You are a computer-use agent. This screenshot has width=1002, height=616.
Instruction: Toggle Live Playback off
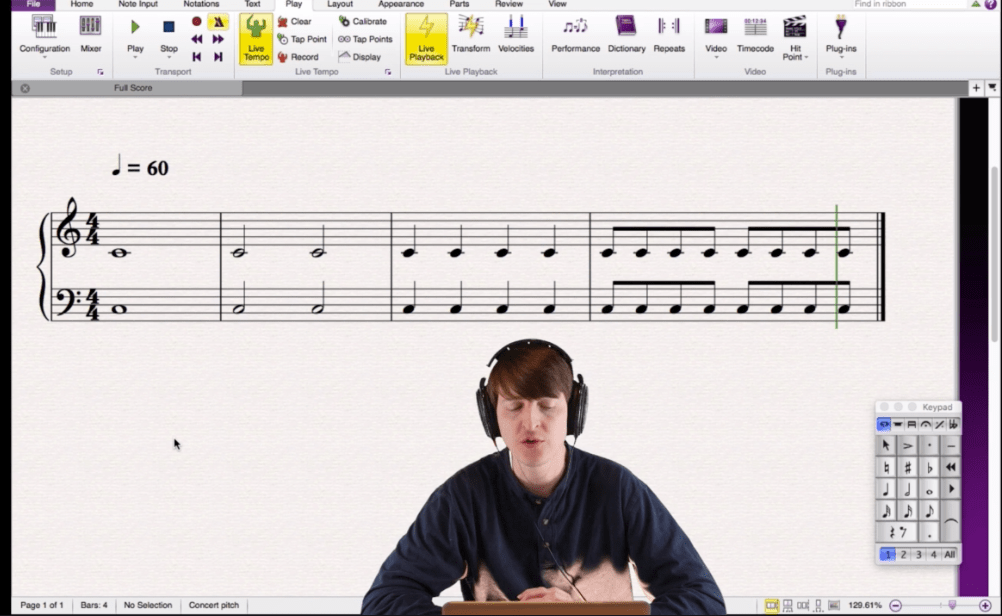(x=426, y=39)
